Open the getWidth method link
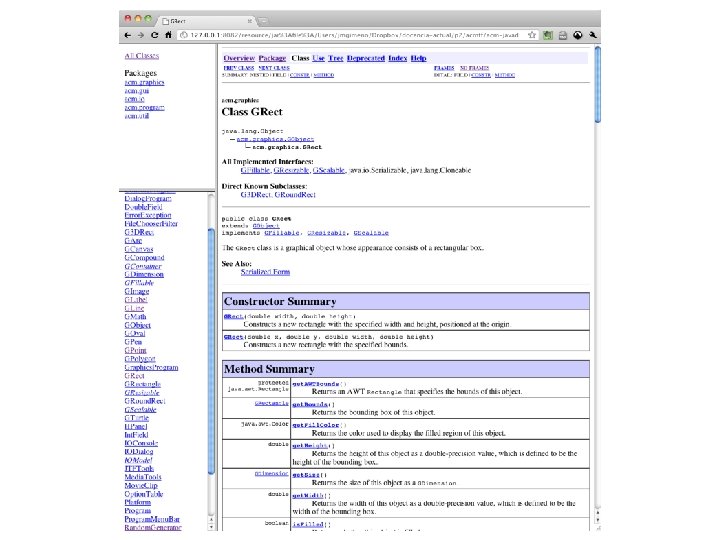Image resolution: width=720 pixels, height=540 pixels. tap(309, 496)
